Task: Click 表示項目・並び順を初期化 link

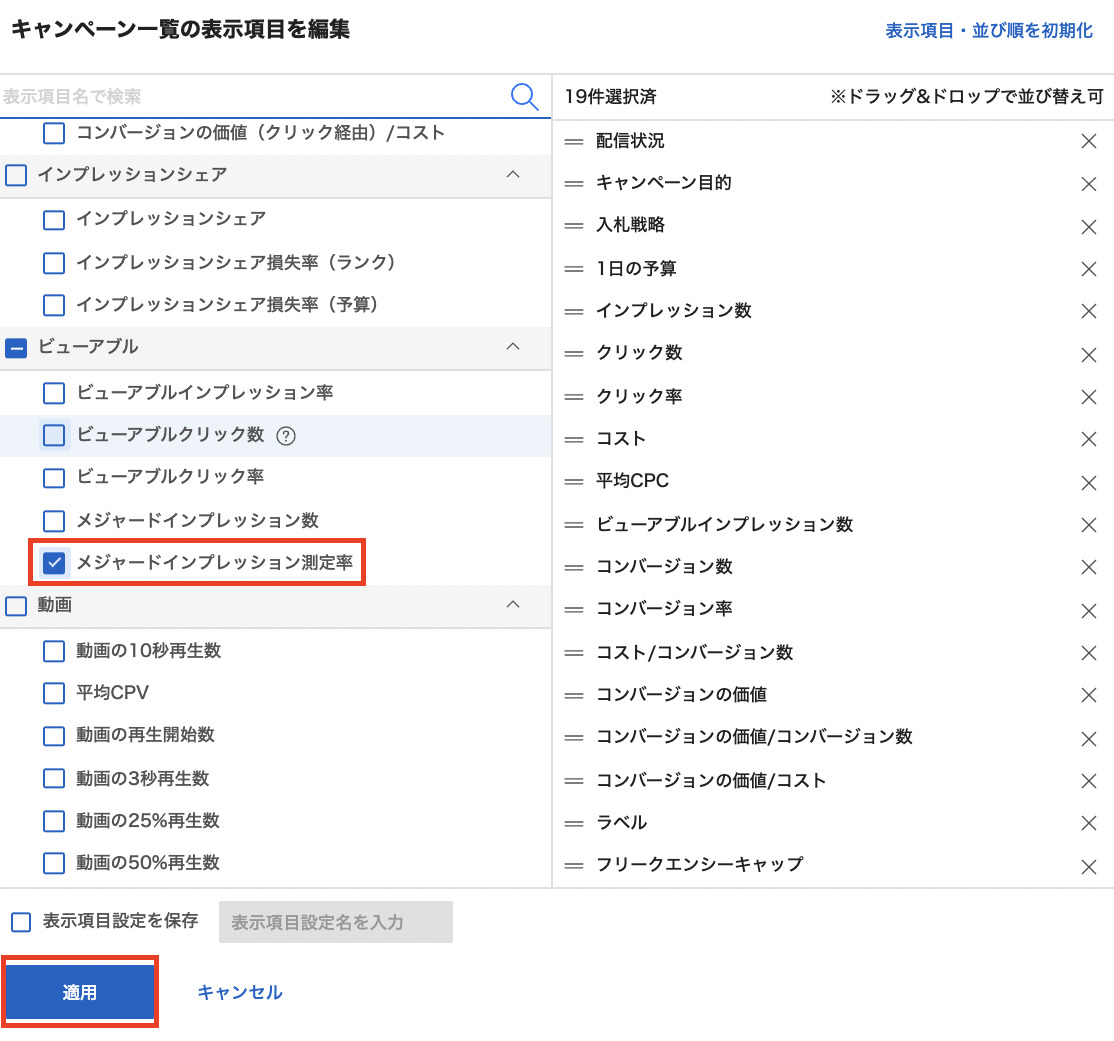Action: (x=989, y=31)
